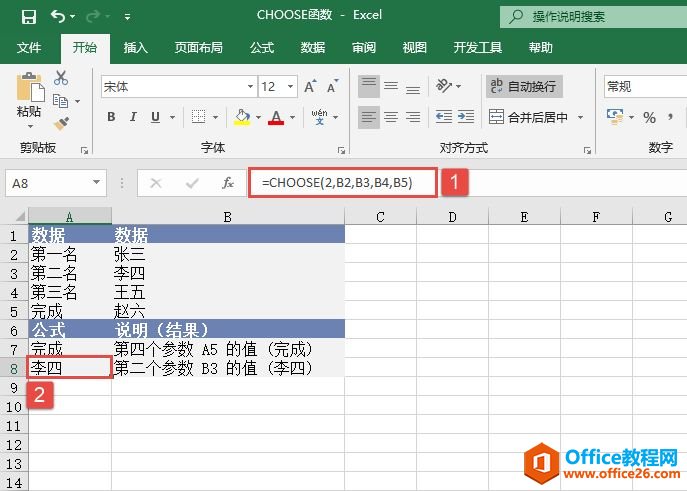Open the clipboard group dialog launcher
The image size is (687, 491).
84,151
